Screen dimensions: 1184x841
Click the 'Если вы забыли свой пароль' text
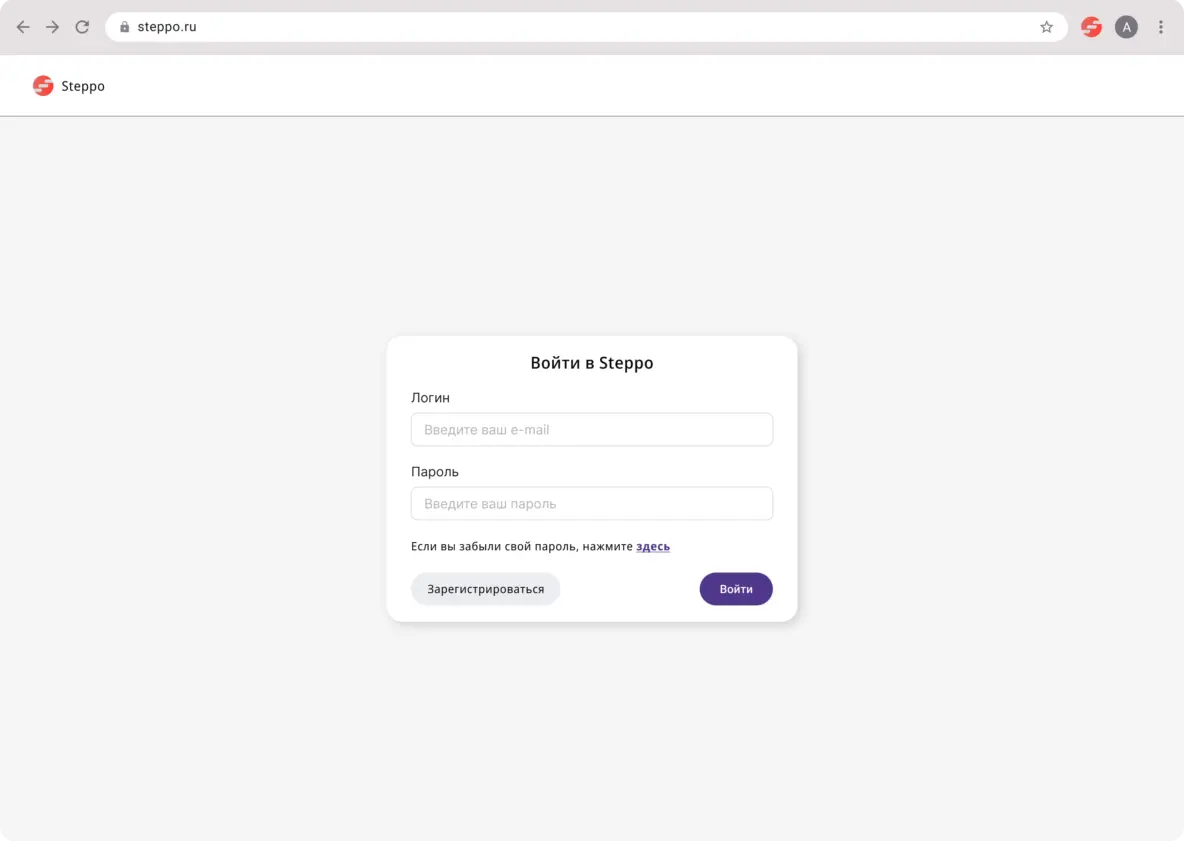click(x=520, y=547)
